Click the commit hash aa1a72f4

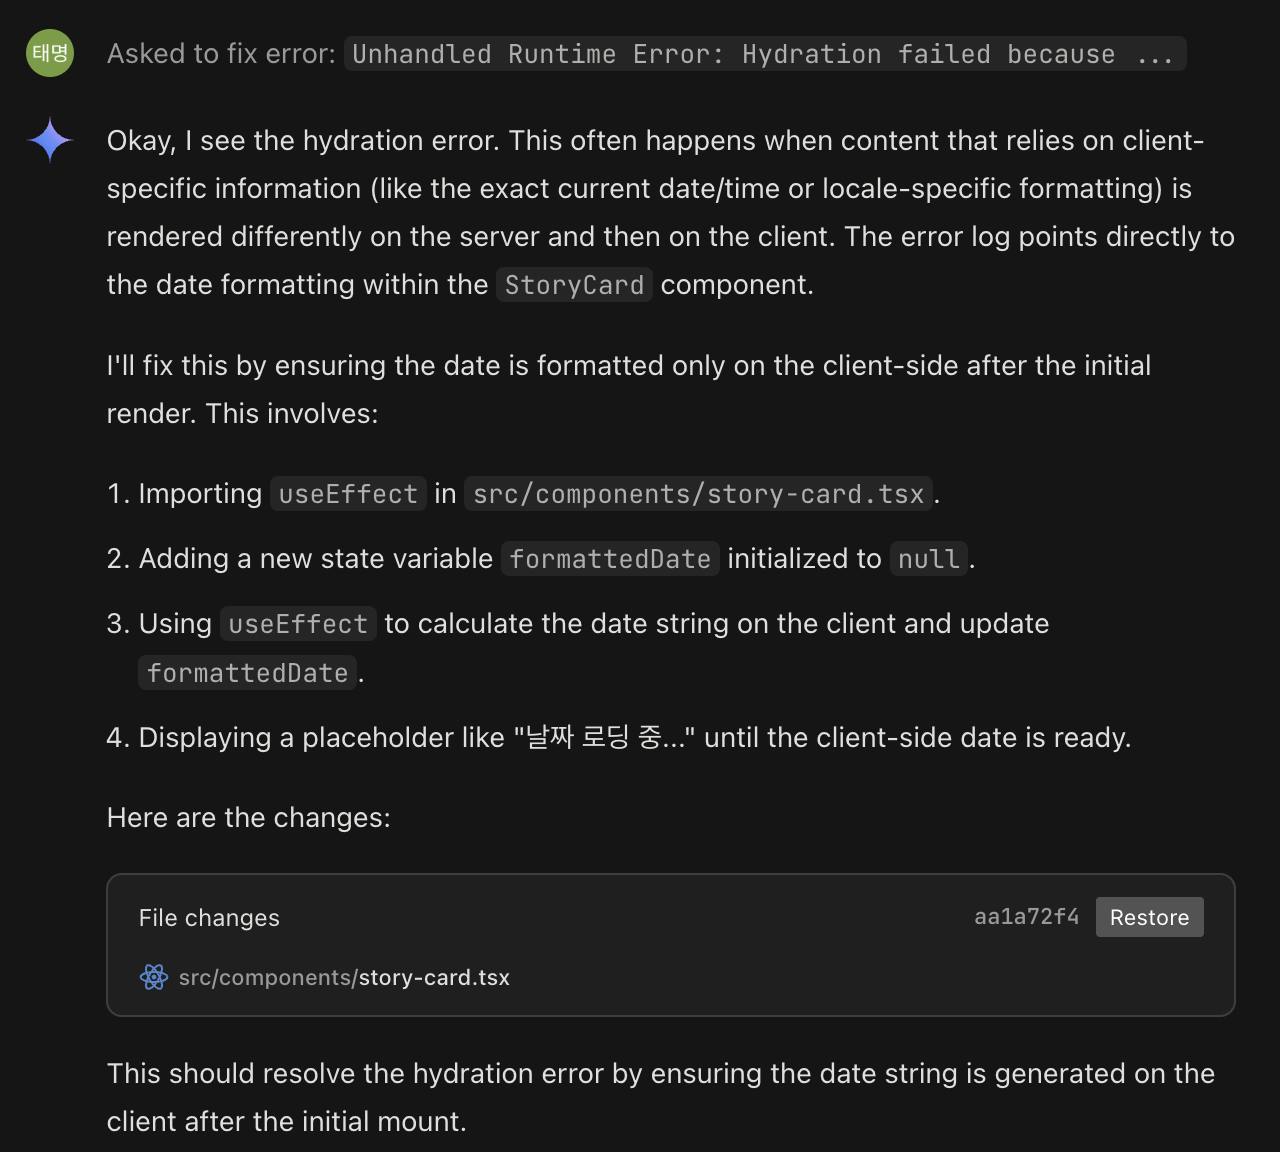(1026, 917)
